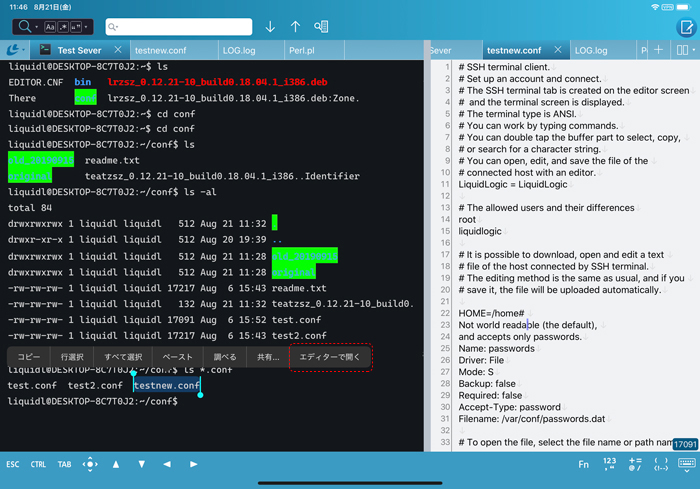Open the app logo menu beside tabs
Image resolution: width=700 pixels, height=489 pixels.
point(15,49)
